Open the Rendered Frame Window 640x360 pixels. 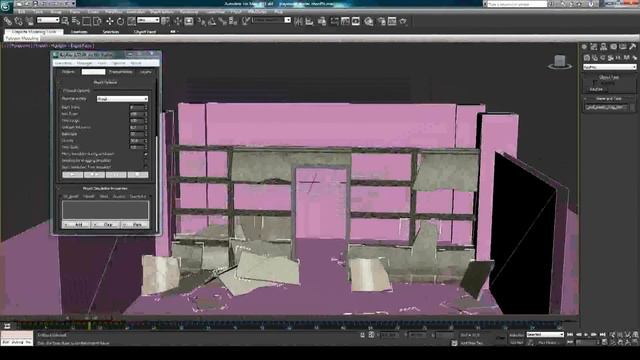point(392,21)
